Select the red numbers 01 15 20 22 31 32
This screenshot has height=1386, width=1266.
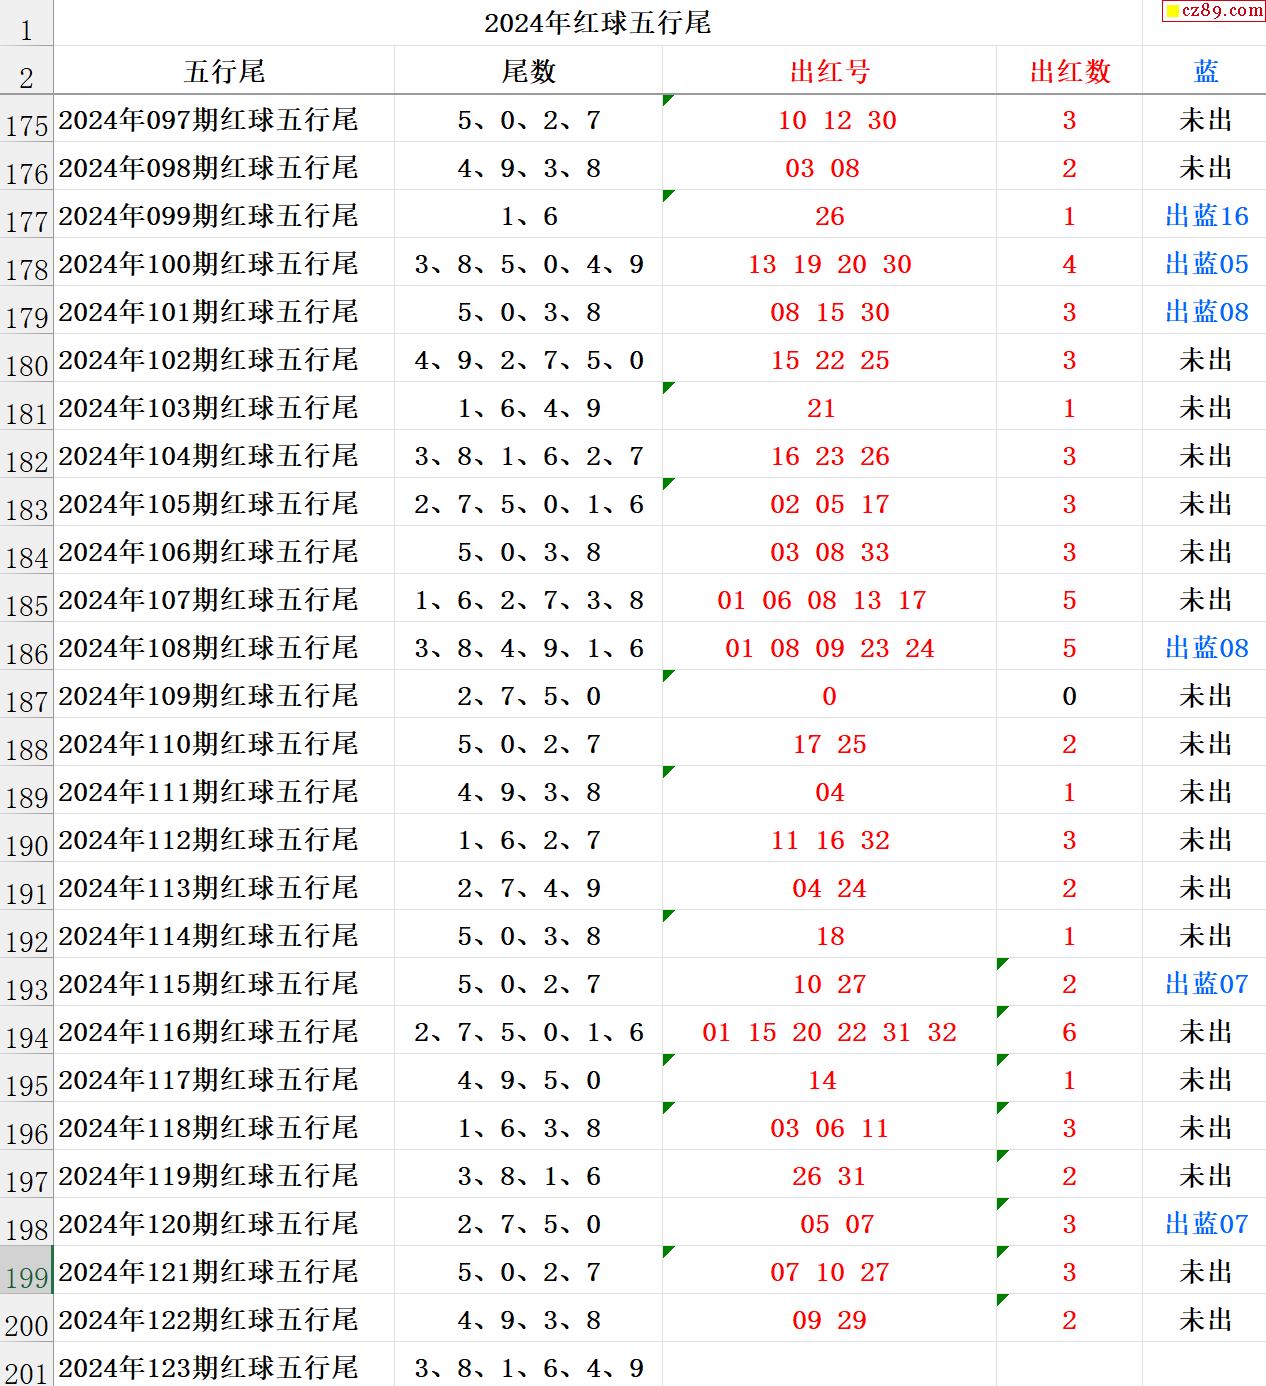pos(829,1032)
